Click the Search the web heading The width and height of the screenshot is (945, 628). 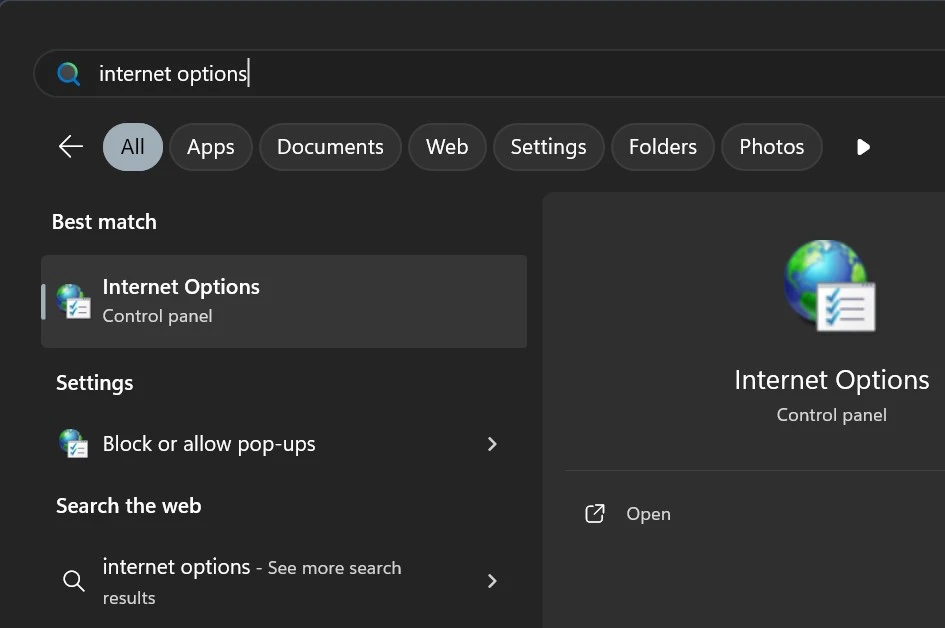(128, 506)
